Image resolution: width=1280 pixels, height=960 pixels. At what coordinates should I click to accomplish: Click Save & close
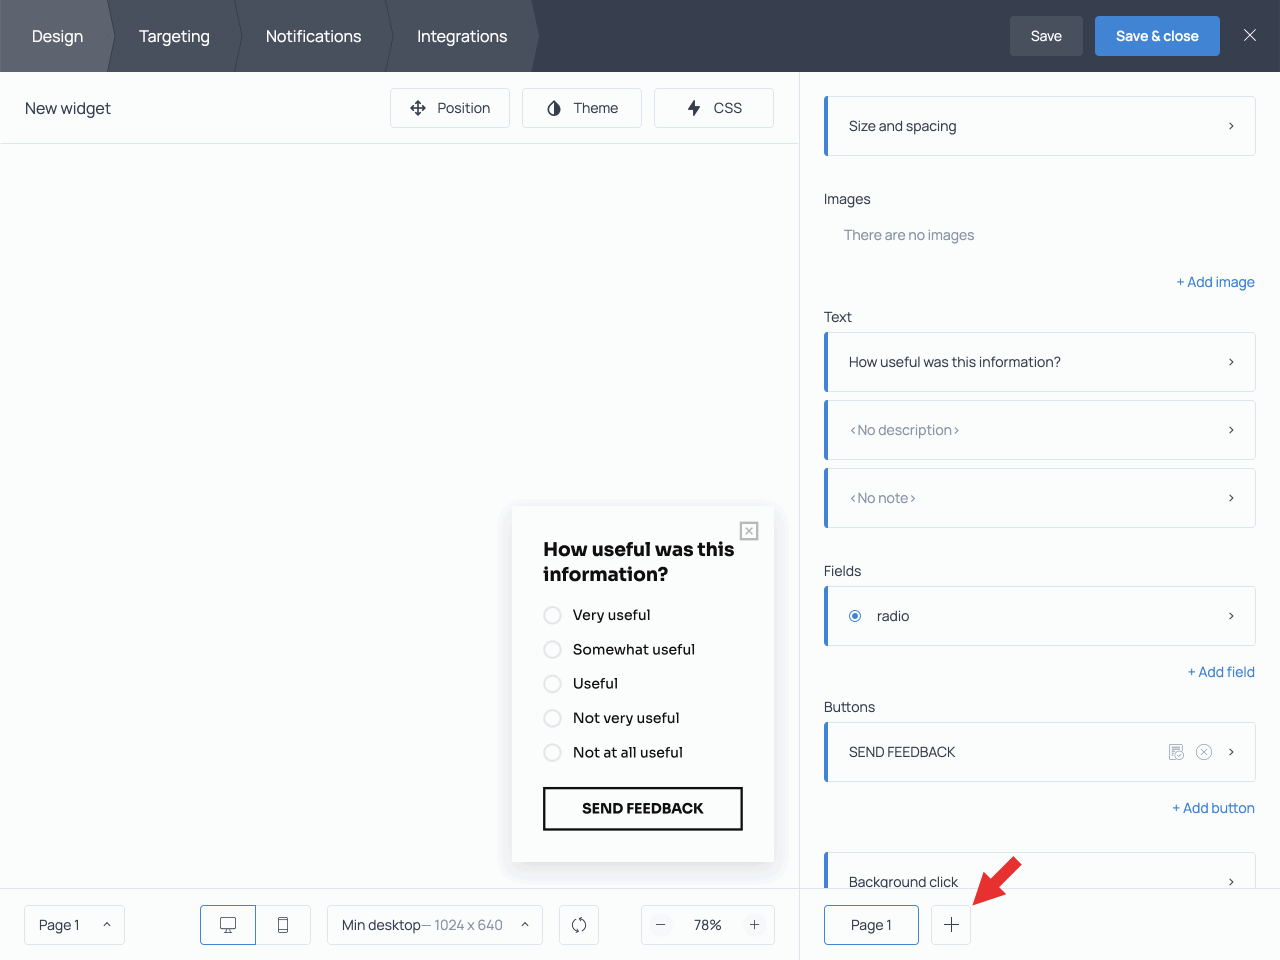1157,36
